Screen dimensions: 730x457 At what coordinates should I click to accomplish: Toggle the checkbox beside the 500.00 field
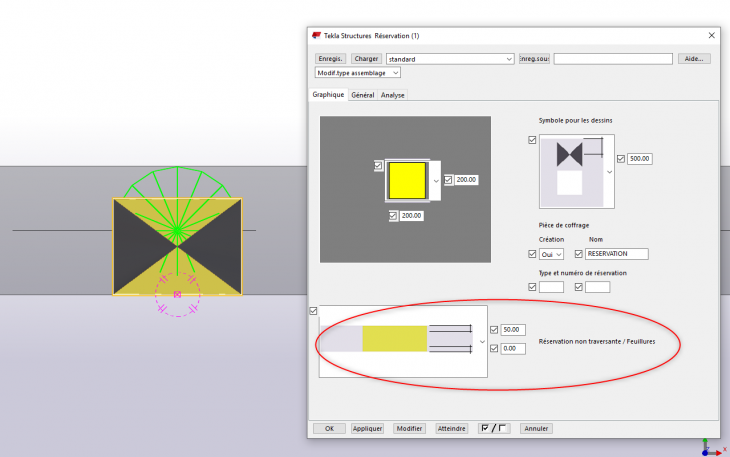tap(622, 158)
